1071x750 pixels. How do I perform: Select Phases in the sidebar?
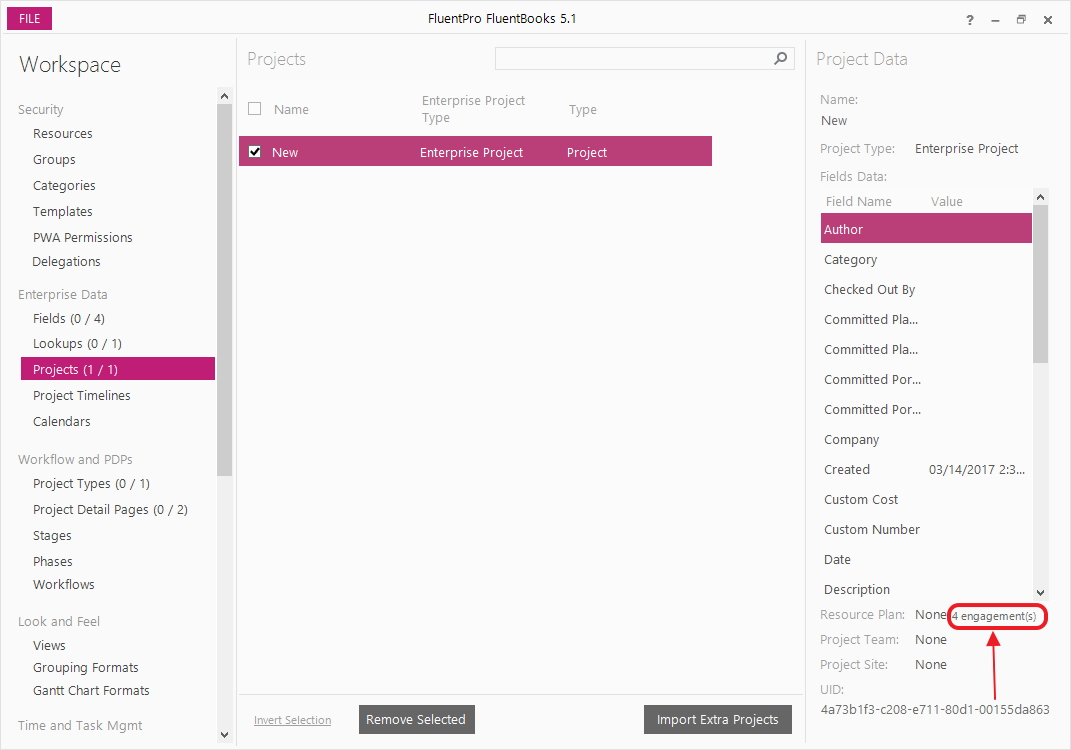(53, 561)
